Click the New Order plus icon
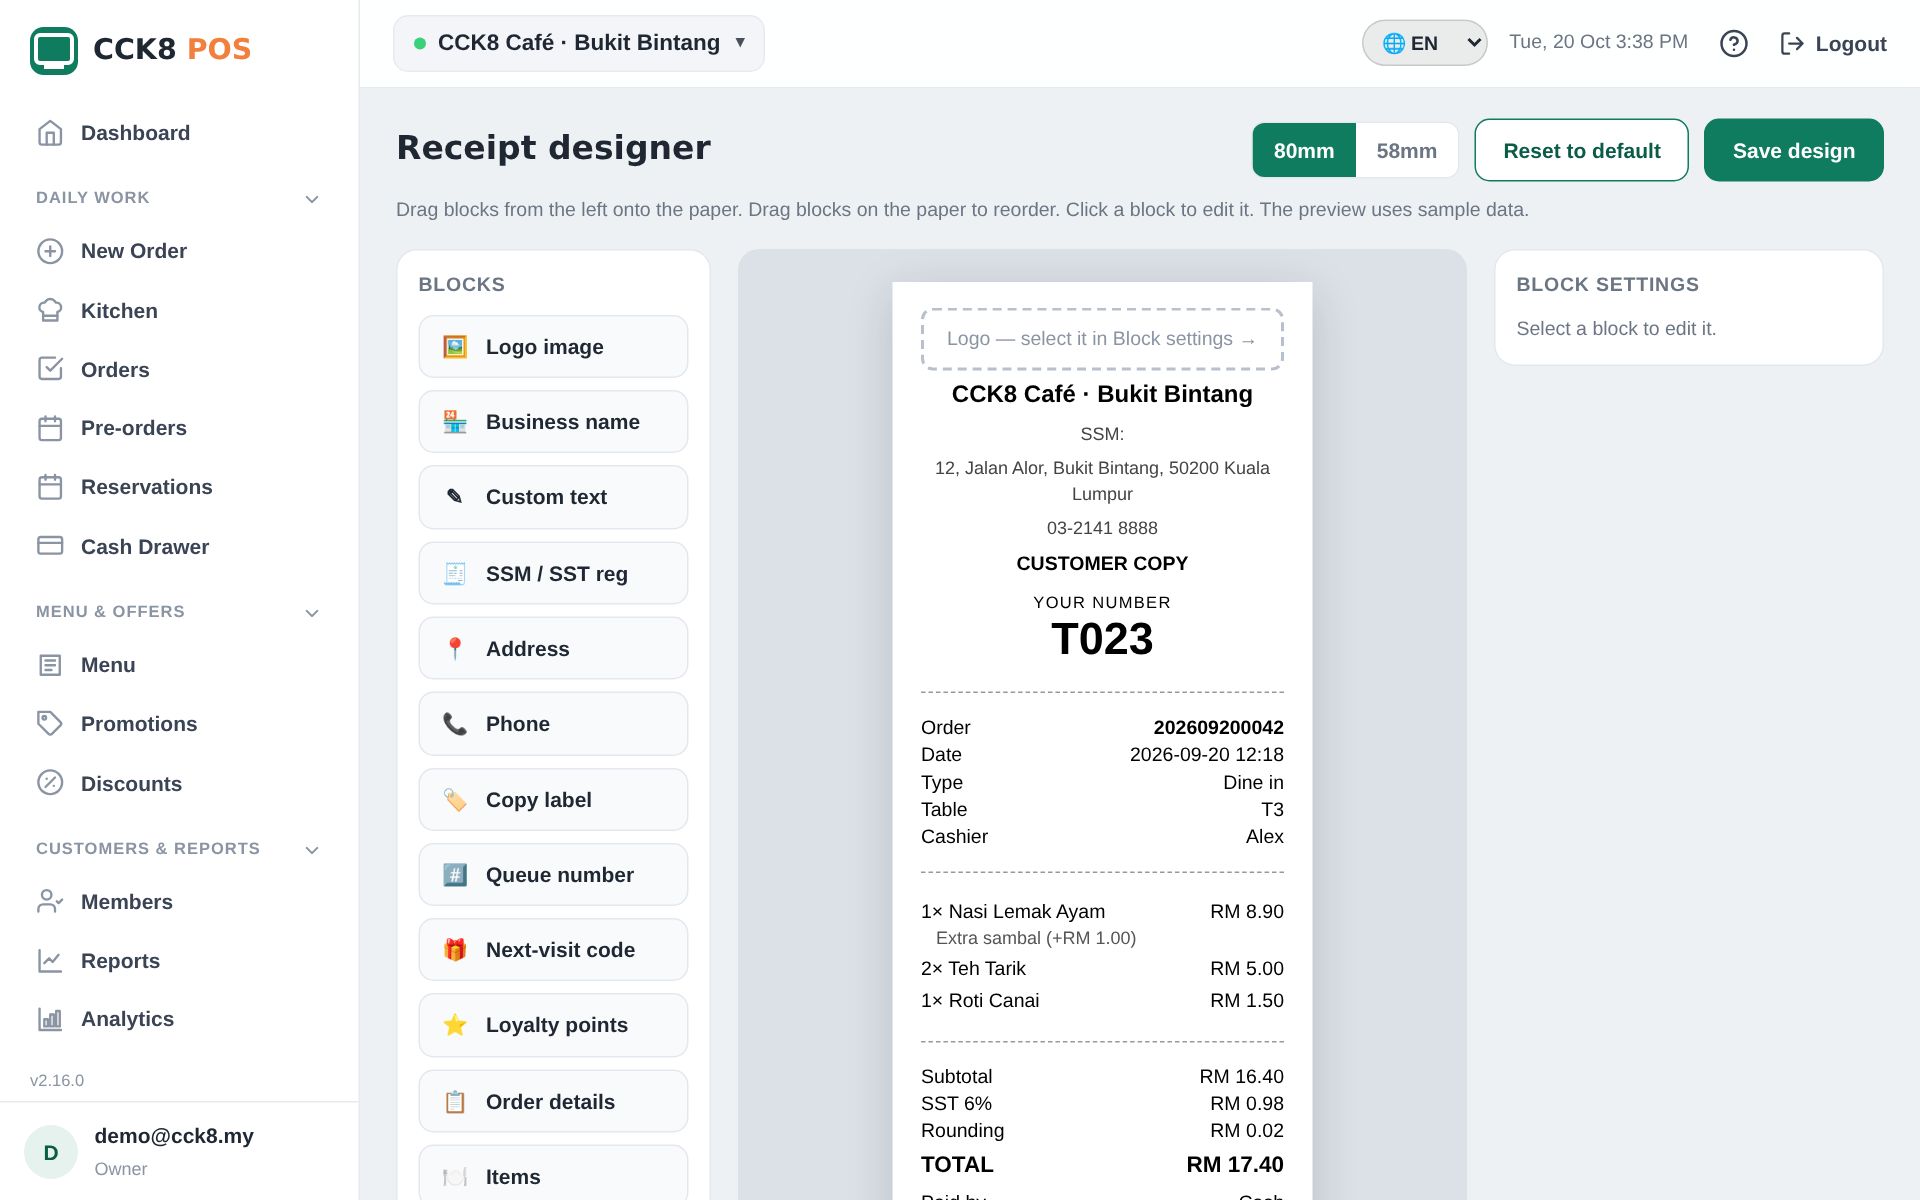 [50, 251]
